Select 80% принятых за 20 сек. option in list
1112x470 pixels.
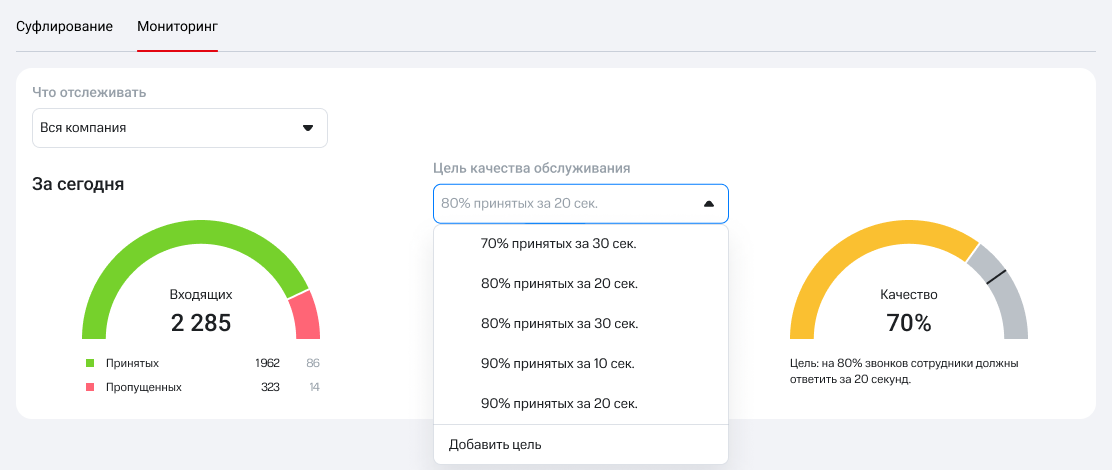coord(559,283)
